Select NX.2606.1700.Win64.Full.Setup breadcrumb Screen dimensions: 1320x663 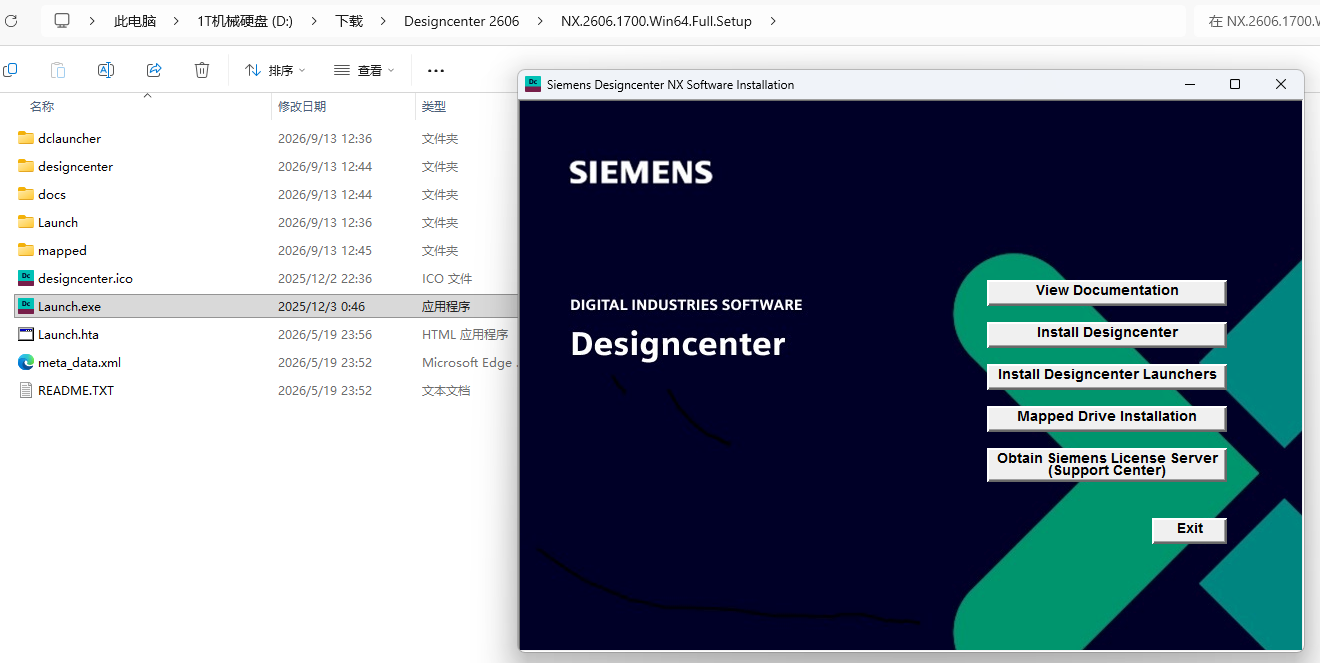point(656,20)
